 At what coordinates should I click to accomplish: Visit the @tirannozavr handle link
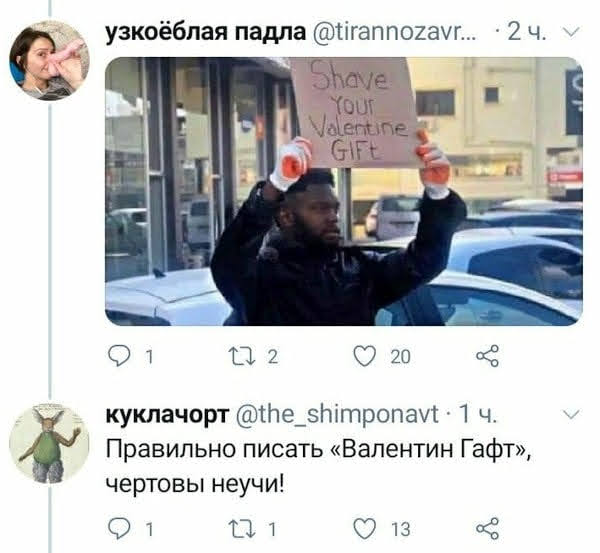395,33
